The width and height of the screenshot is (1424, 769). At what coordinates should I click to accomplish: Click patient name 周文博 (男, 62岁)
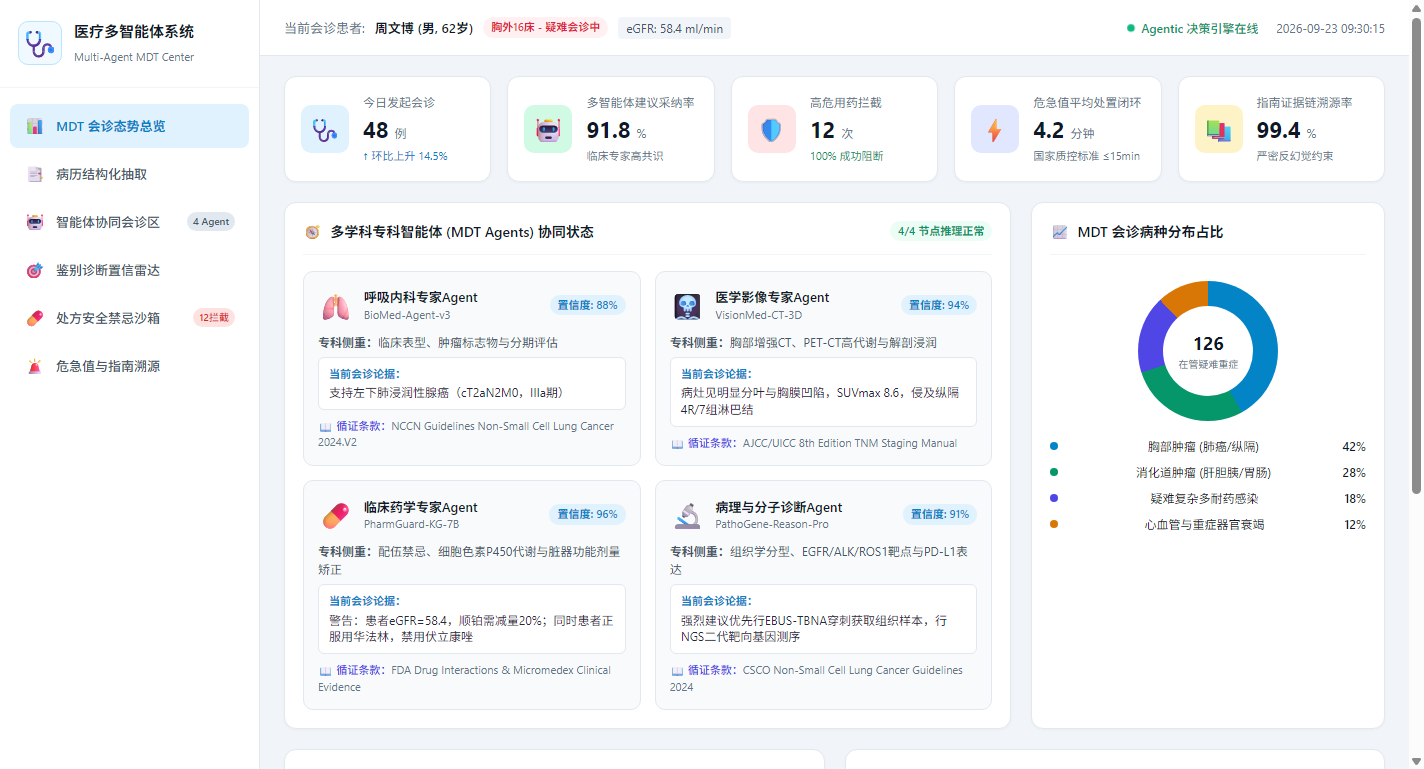(x=424, y=28)
